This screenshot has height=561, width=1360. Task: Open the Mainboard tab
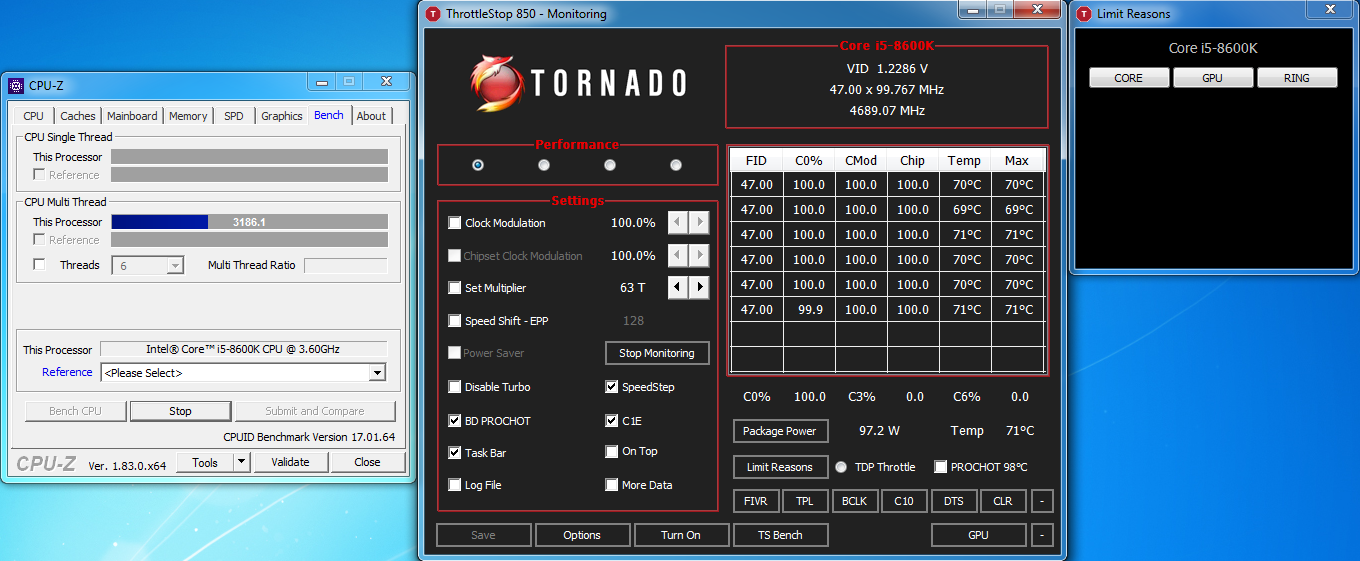pos(132,116)
